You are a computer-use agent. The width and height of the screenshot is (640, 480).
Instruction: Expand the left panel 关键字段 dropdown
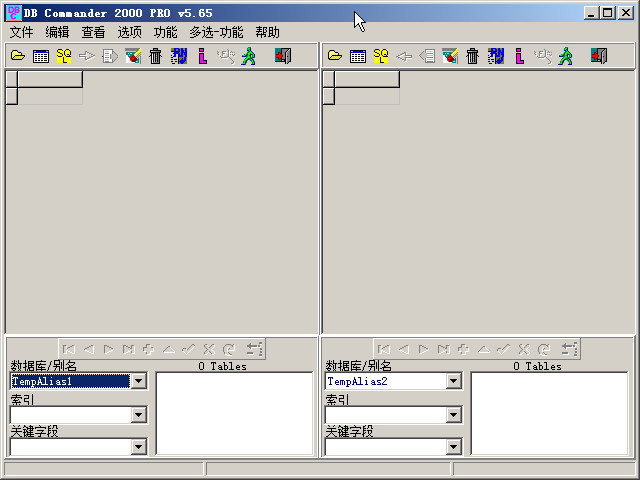[x=139, y=447]
